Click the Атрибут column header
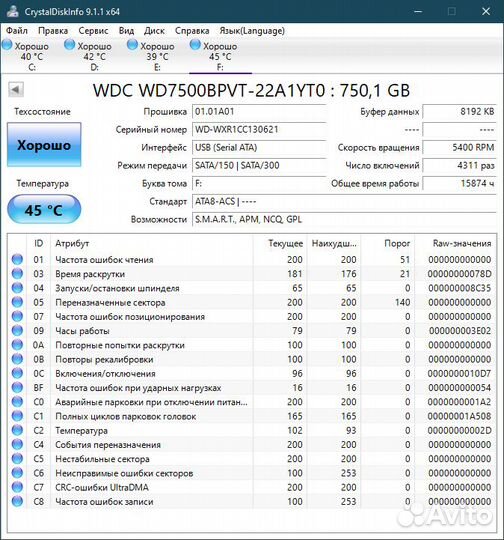The image size is (504, 540). click(x=152, y=243)
